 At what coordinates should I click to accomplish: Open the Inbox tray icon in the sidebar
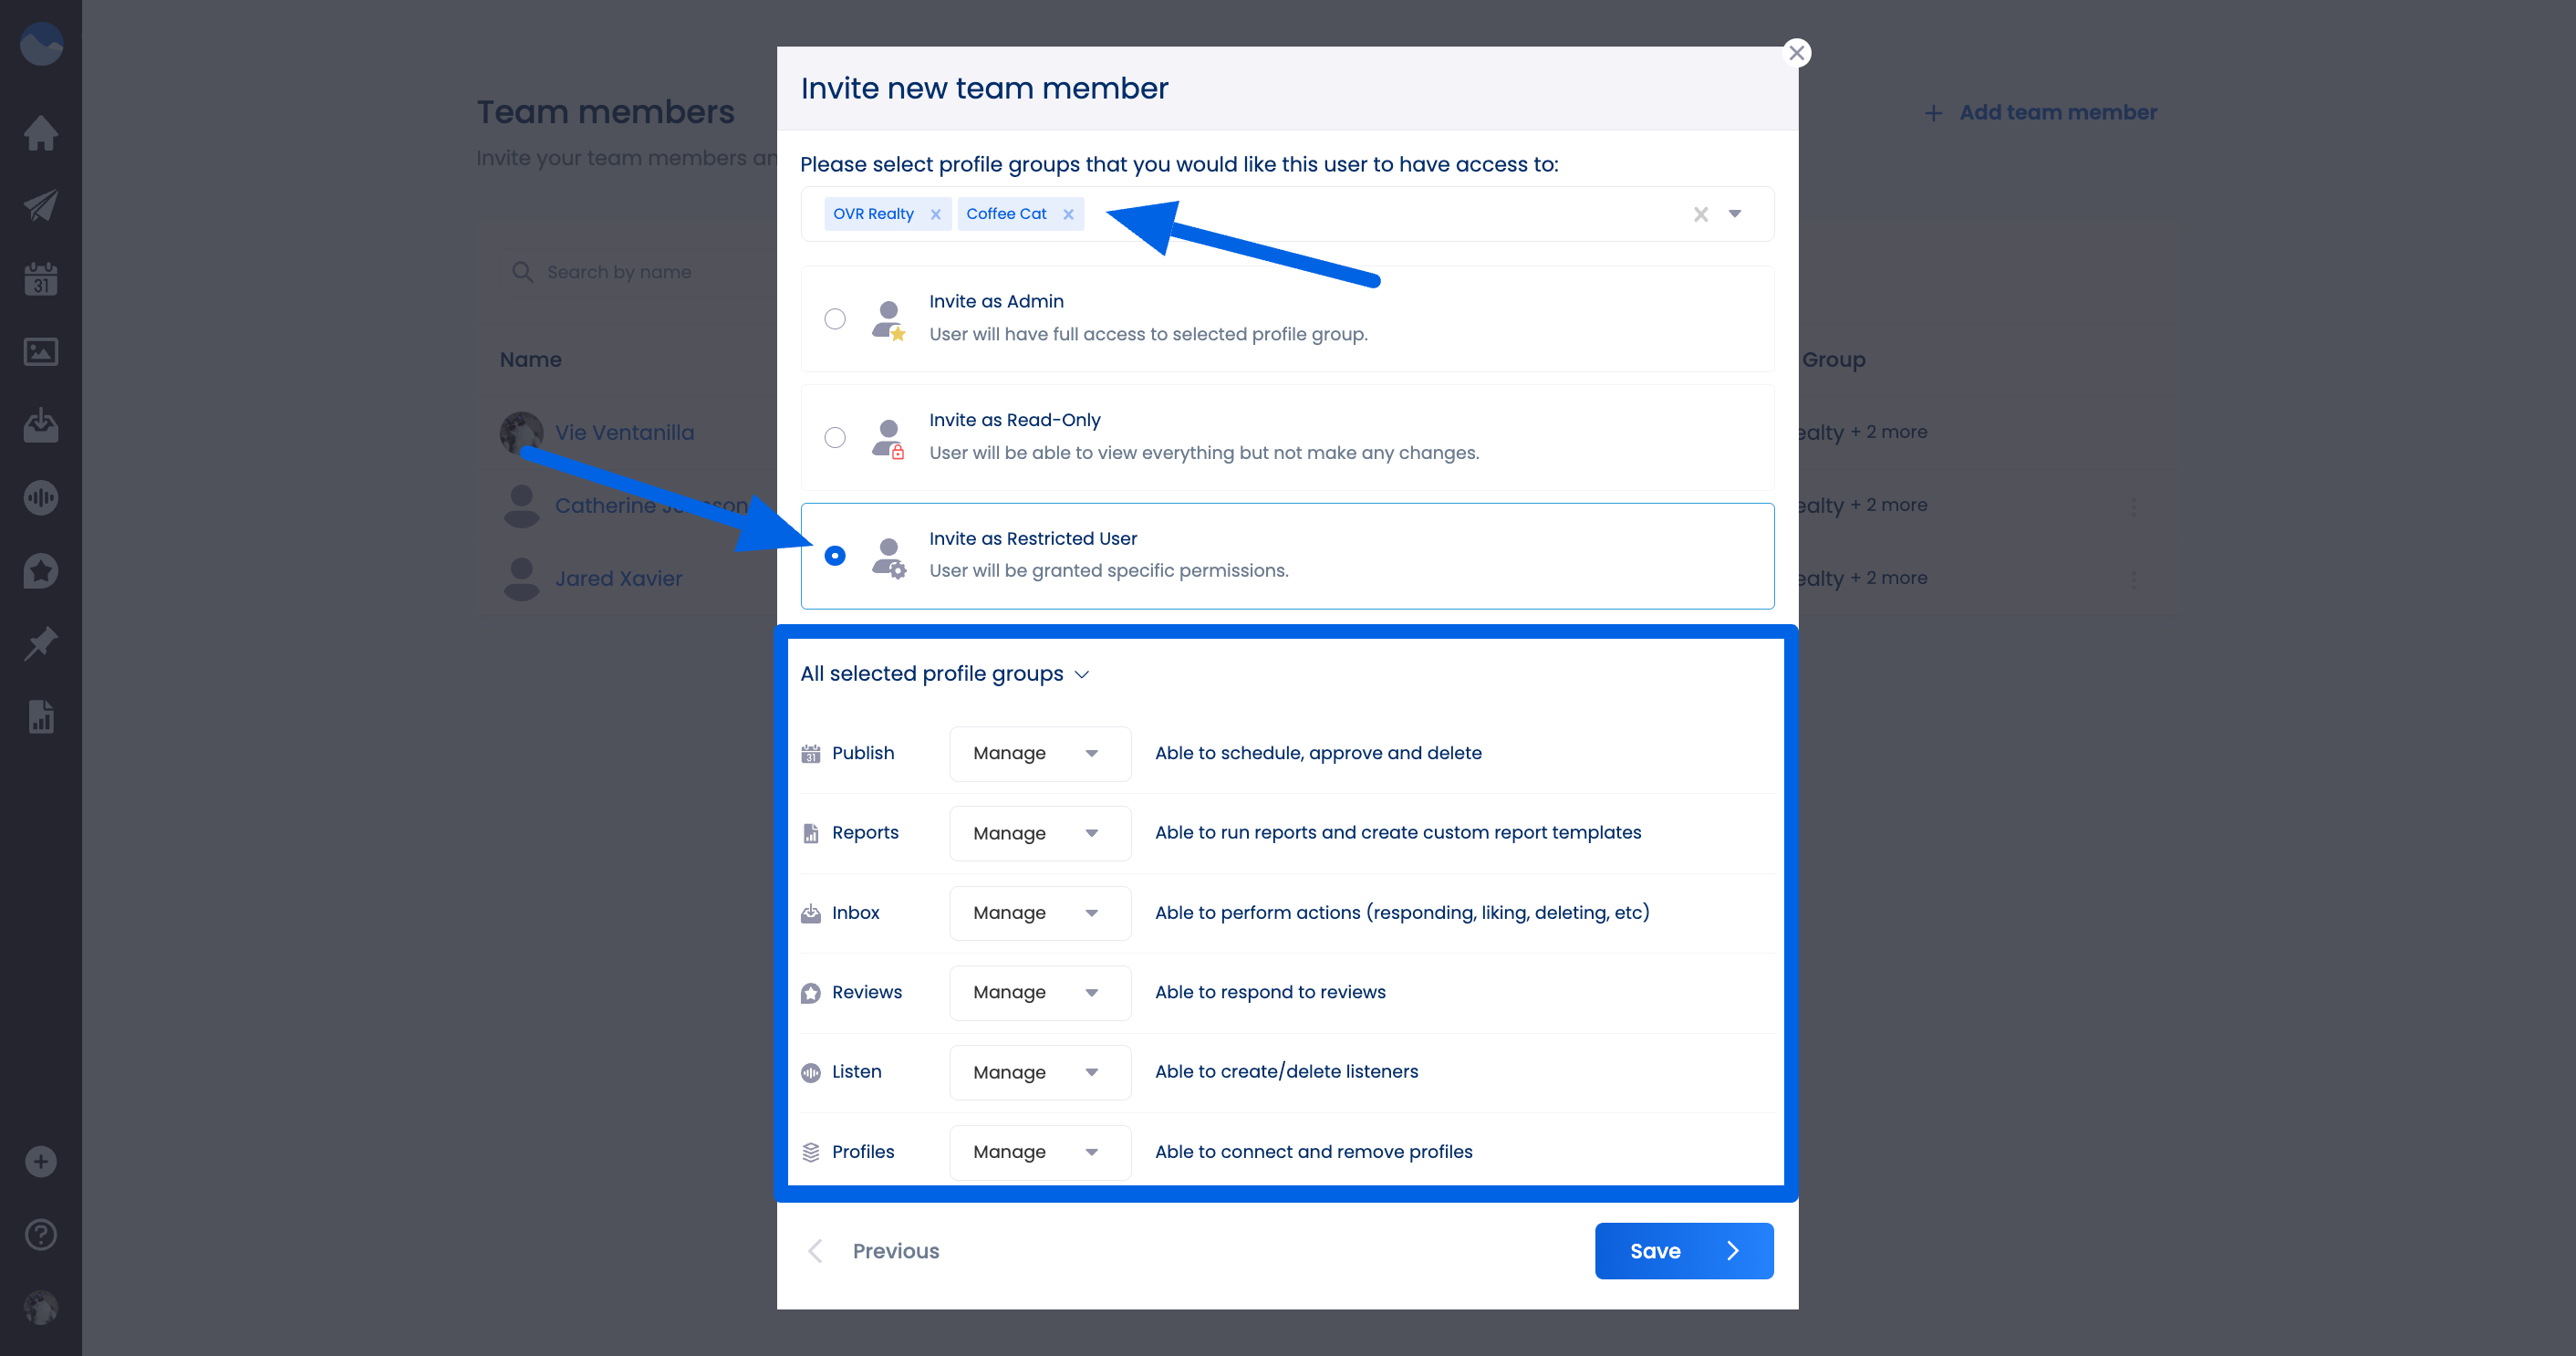[40, 424]
